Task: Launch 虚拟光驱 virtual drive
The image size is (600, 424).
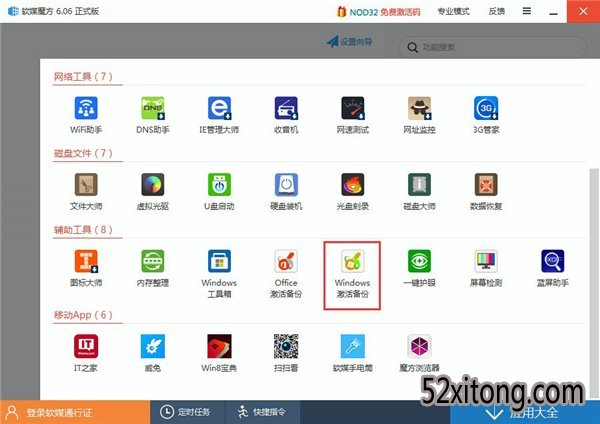Action: pyautogui.click(x=153, y=184)
